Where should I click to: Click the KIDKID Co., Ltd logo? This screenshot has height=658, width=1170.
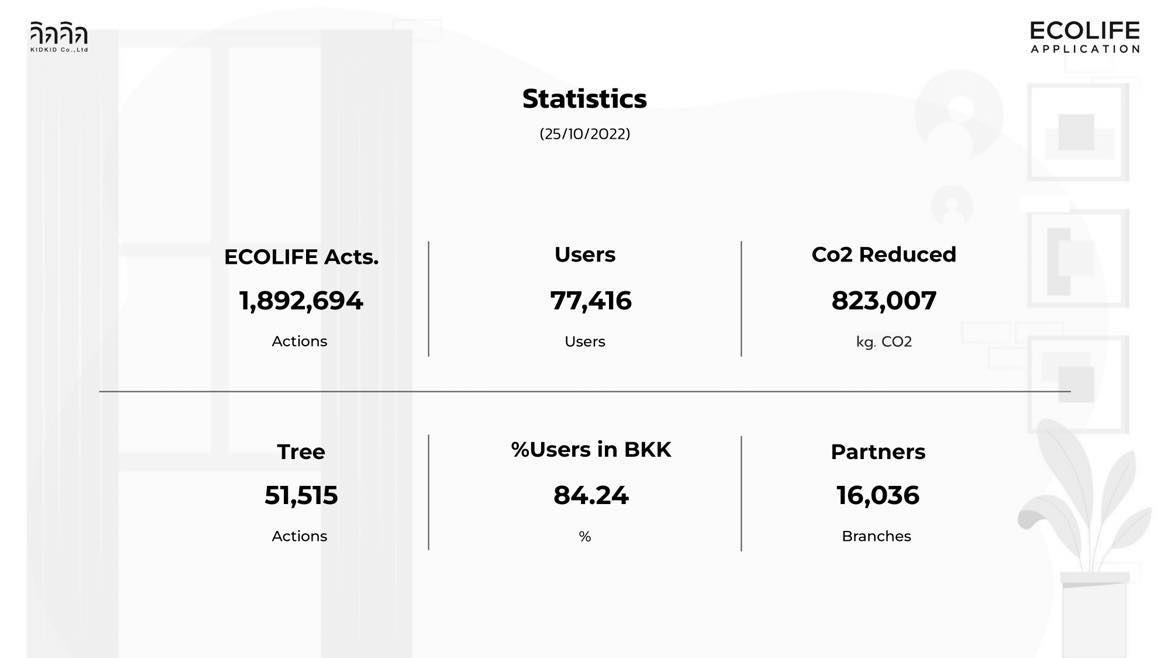click(x=58, y=36)
